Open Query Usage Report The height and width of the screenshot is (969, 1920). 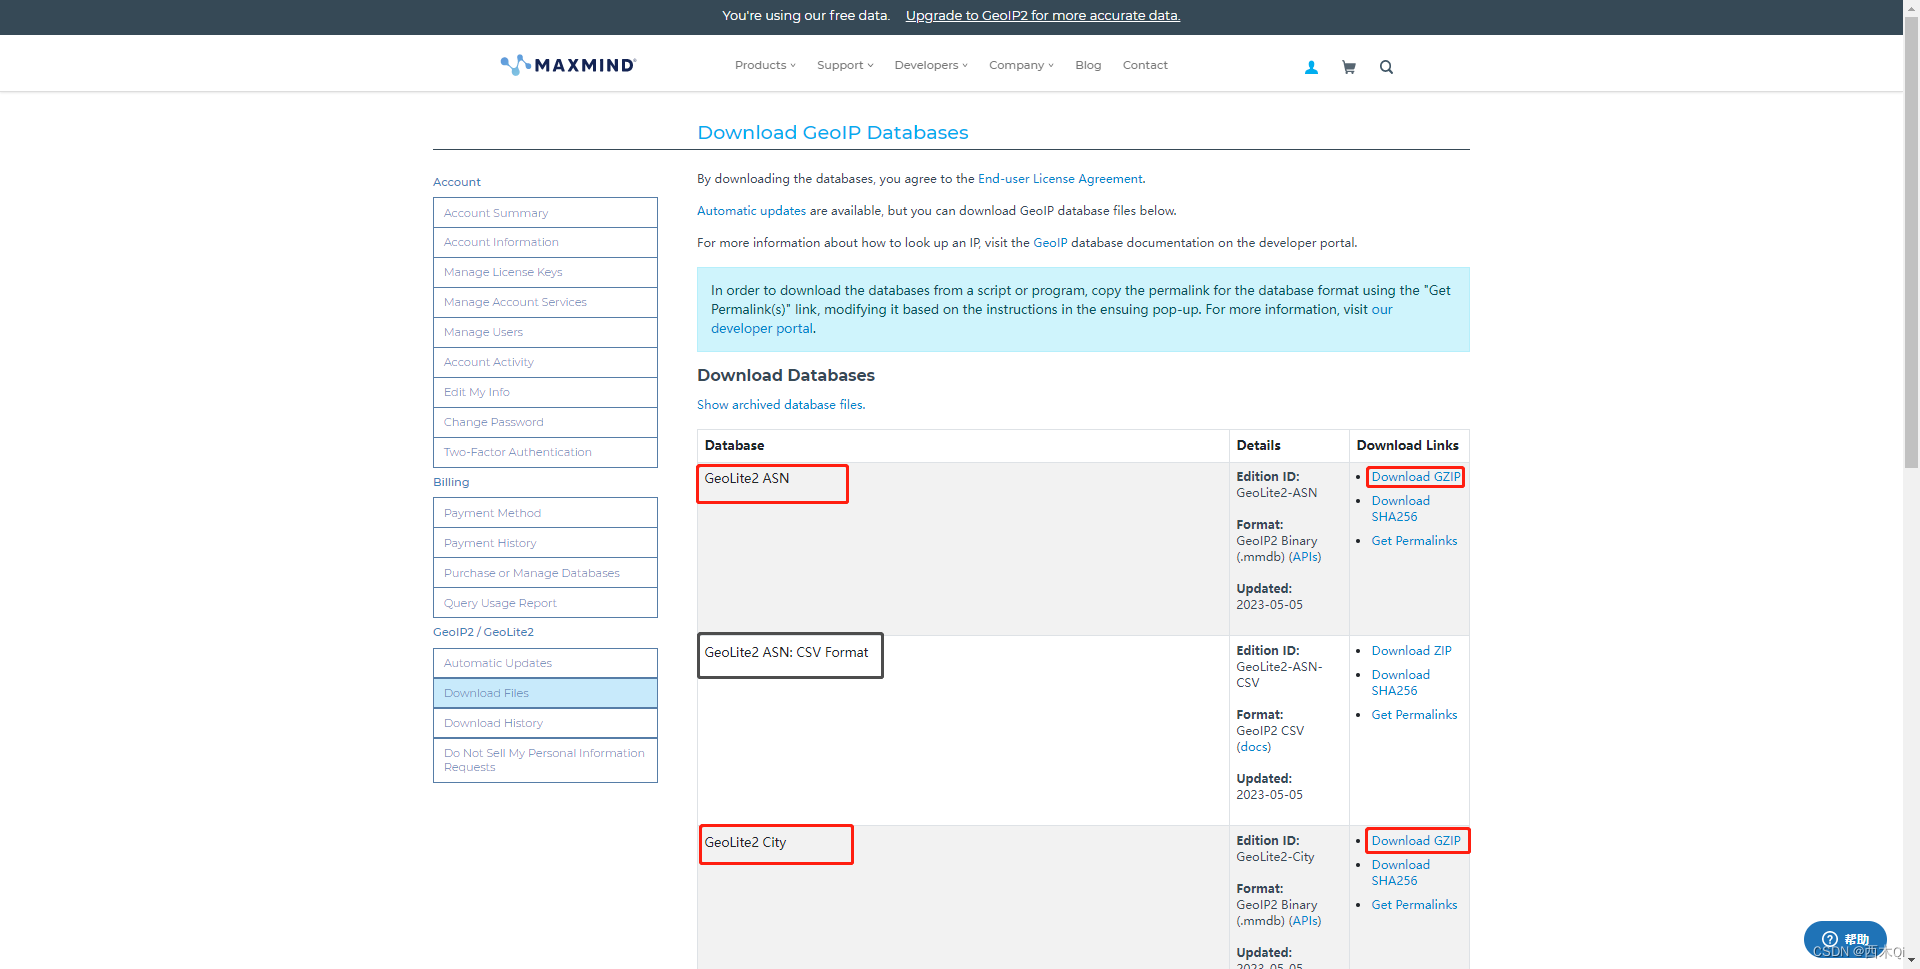pos(545,603)
